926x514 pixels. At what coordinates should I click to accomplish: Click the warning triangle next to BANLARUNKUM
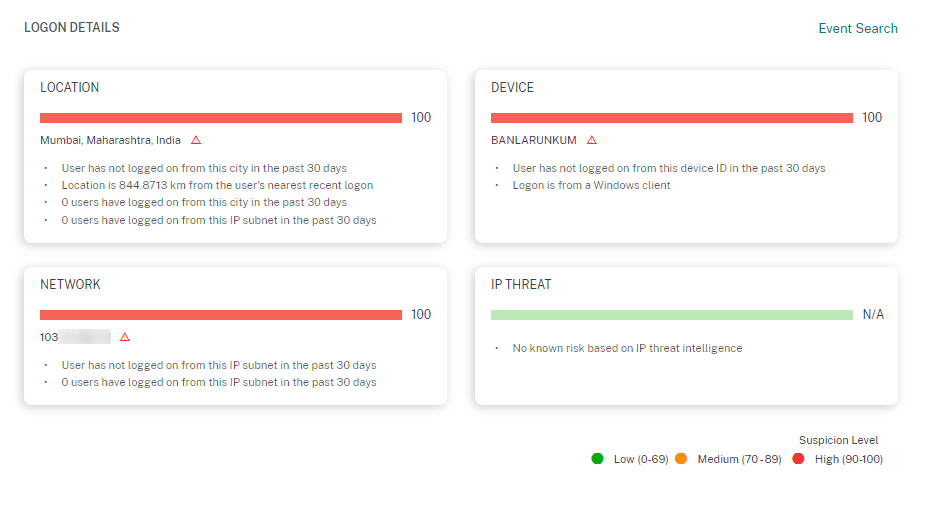pyautogui.click(x=592, y=140)
